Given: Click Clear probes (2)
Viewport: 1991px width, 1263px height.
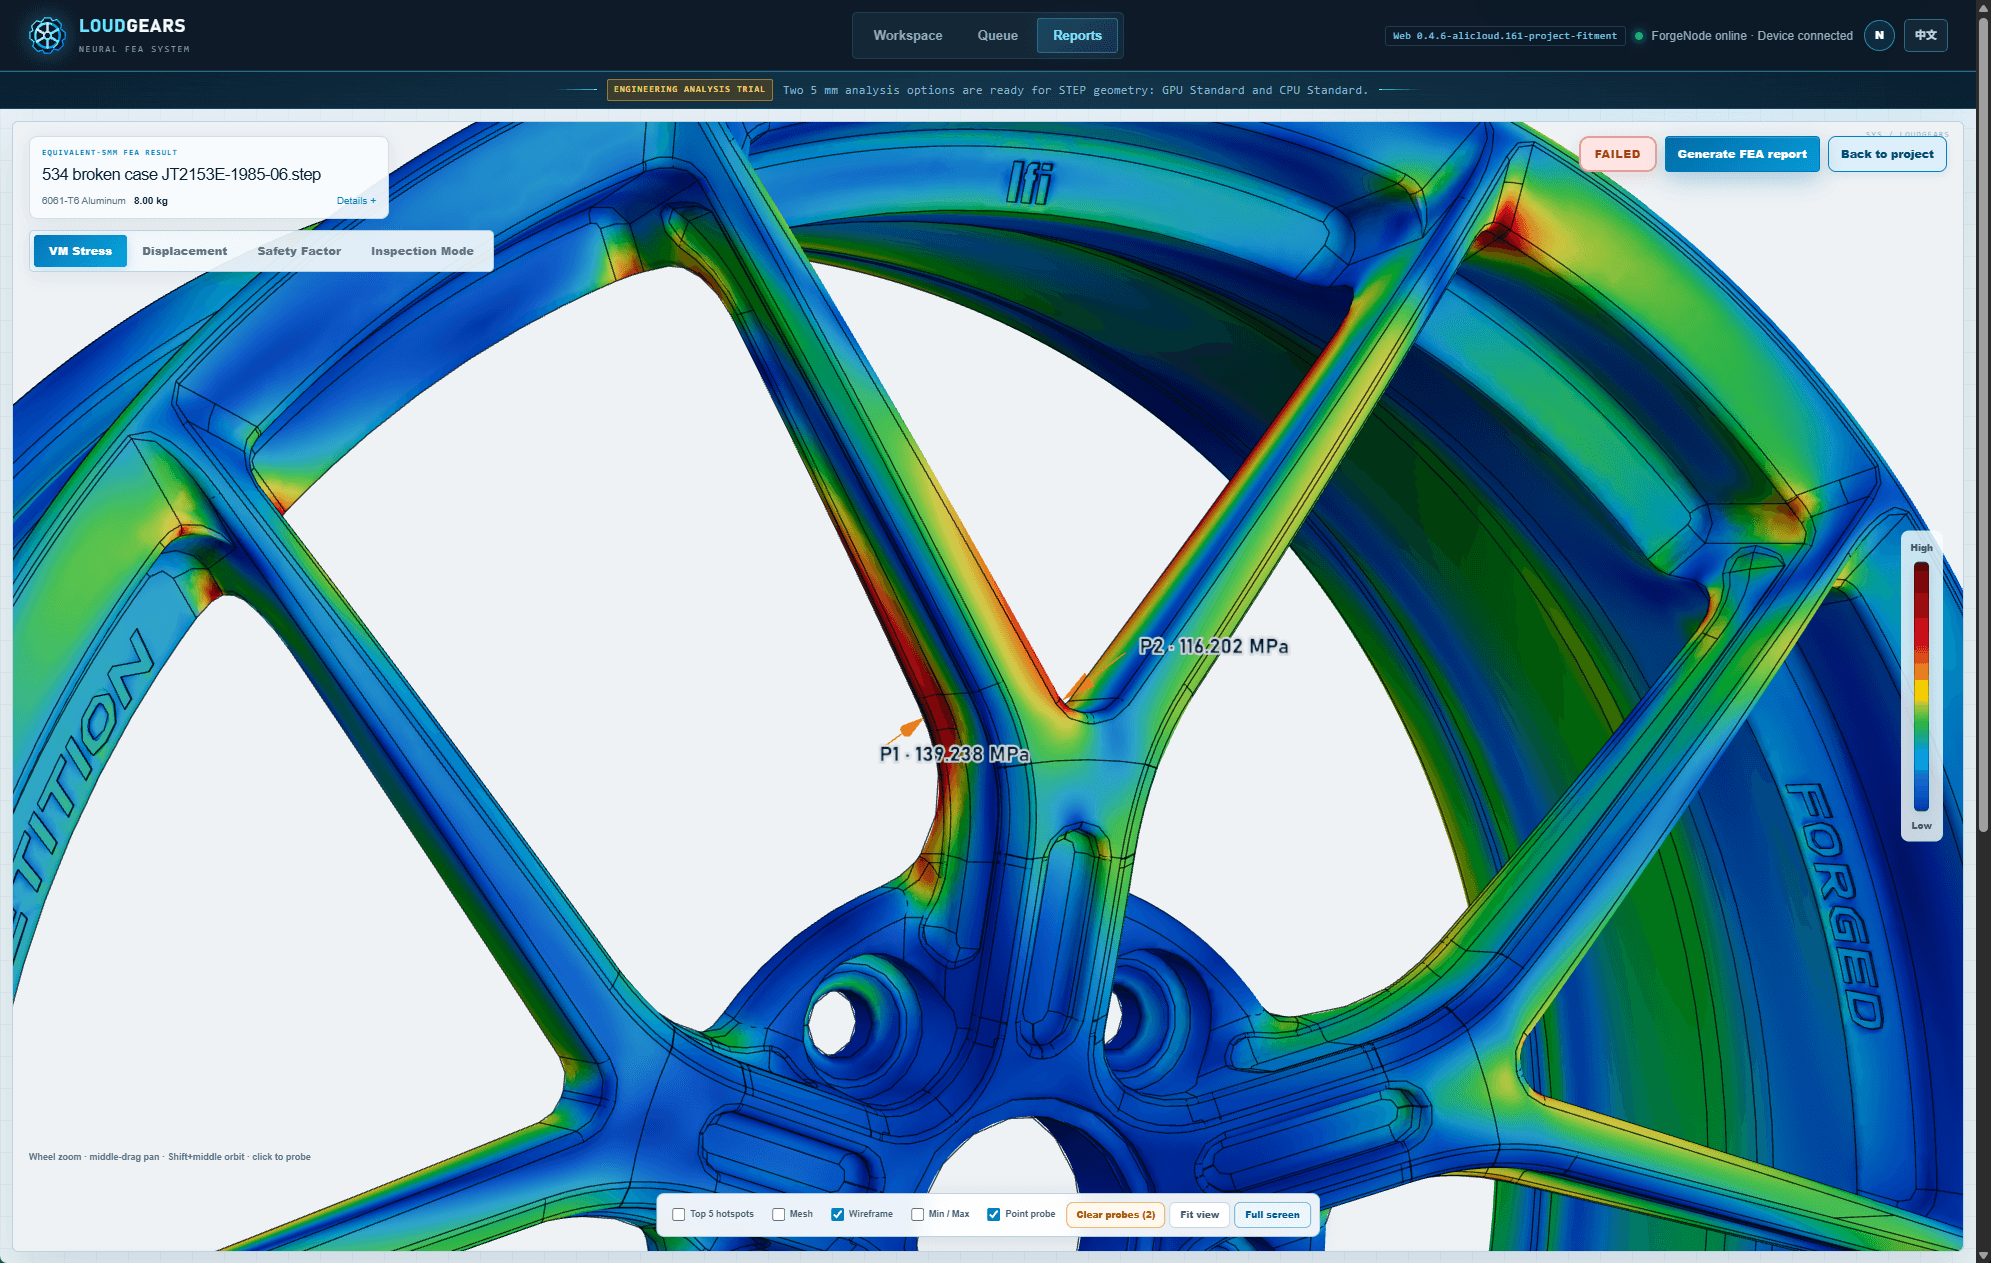Looking at the screenshot, I should (1115, 1215).
